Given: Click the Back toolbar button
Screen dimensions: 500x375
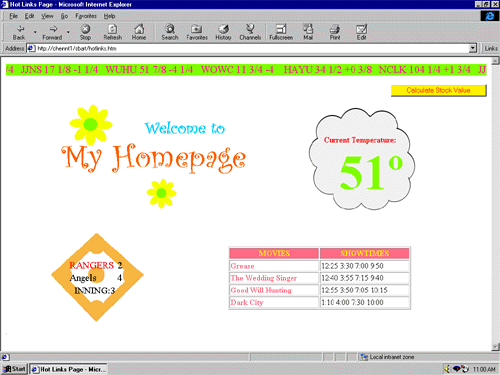Looking at the screenshot, I should [19, 32].
